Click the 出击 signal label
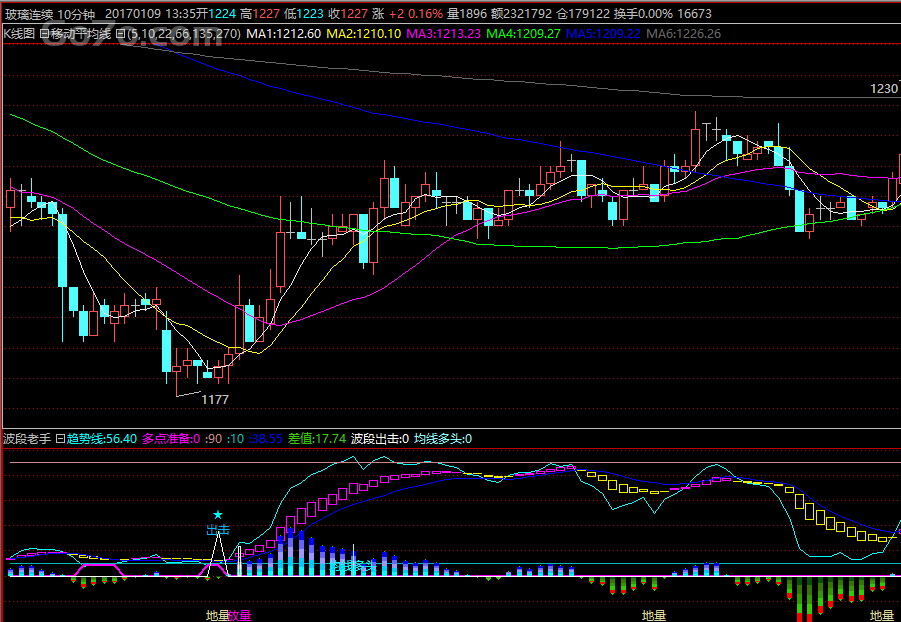The width and height of the screenshot is (901, 622). 218,529
